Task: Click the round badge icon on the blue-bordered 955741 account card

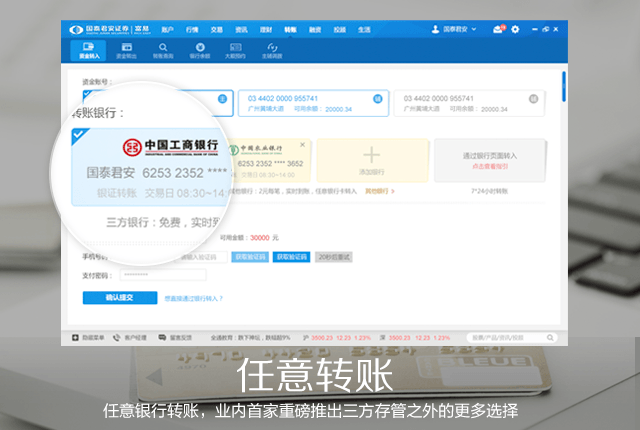Action: coord(378,98)
